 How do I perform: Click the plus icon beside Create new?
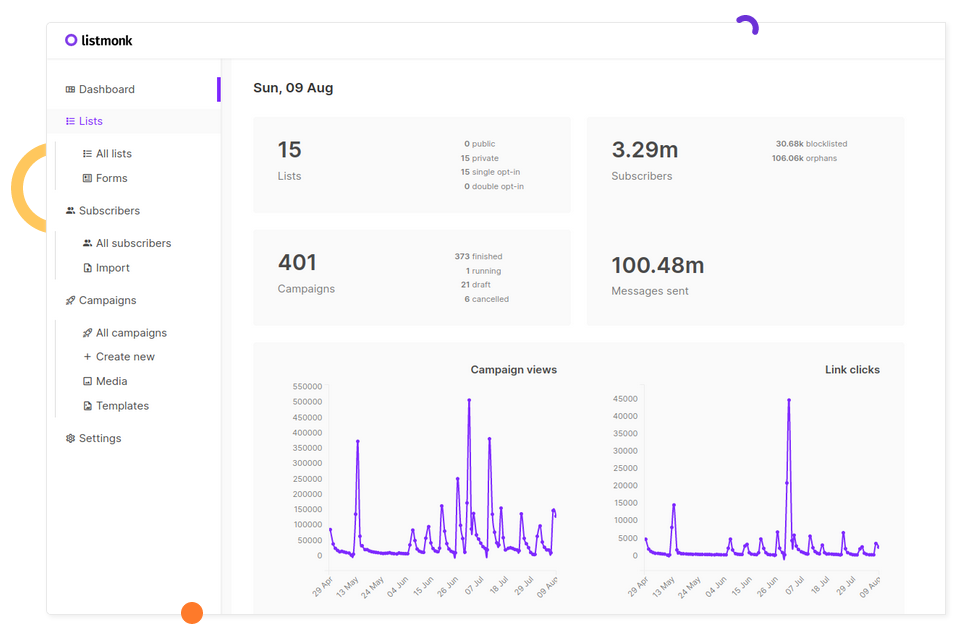coord(87,356)
